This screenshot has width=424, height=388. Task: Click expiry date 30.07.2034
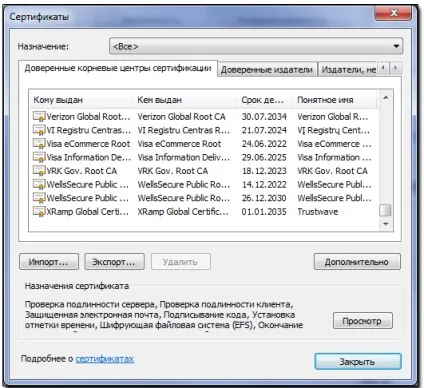click(x=264, y=117)
